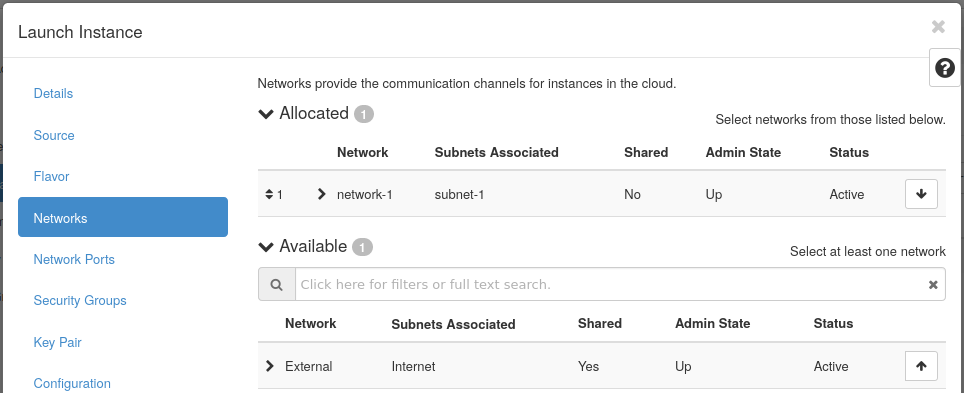The width and height of the screenshot is (964, 393).
Task: Go to the Key Pair step
Action: point(57,343)
